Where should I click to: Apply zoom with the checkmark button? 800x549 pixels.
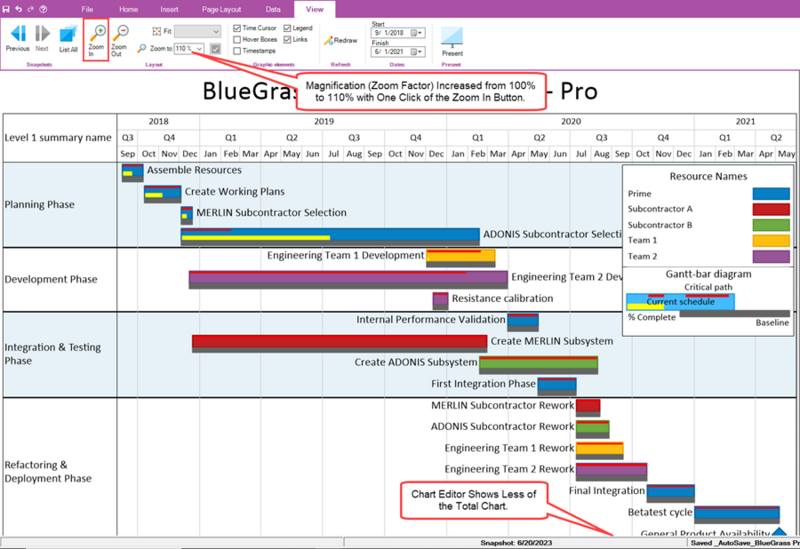click(x=215, y=49)
